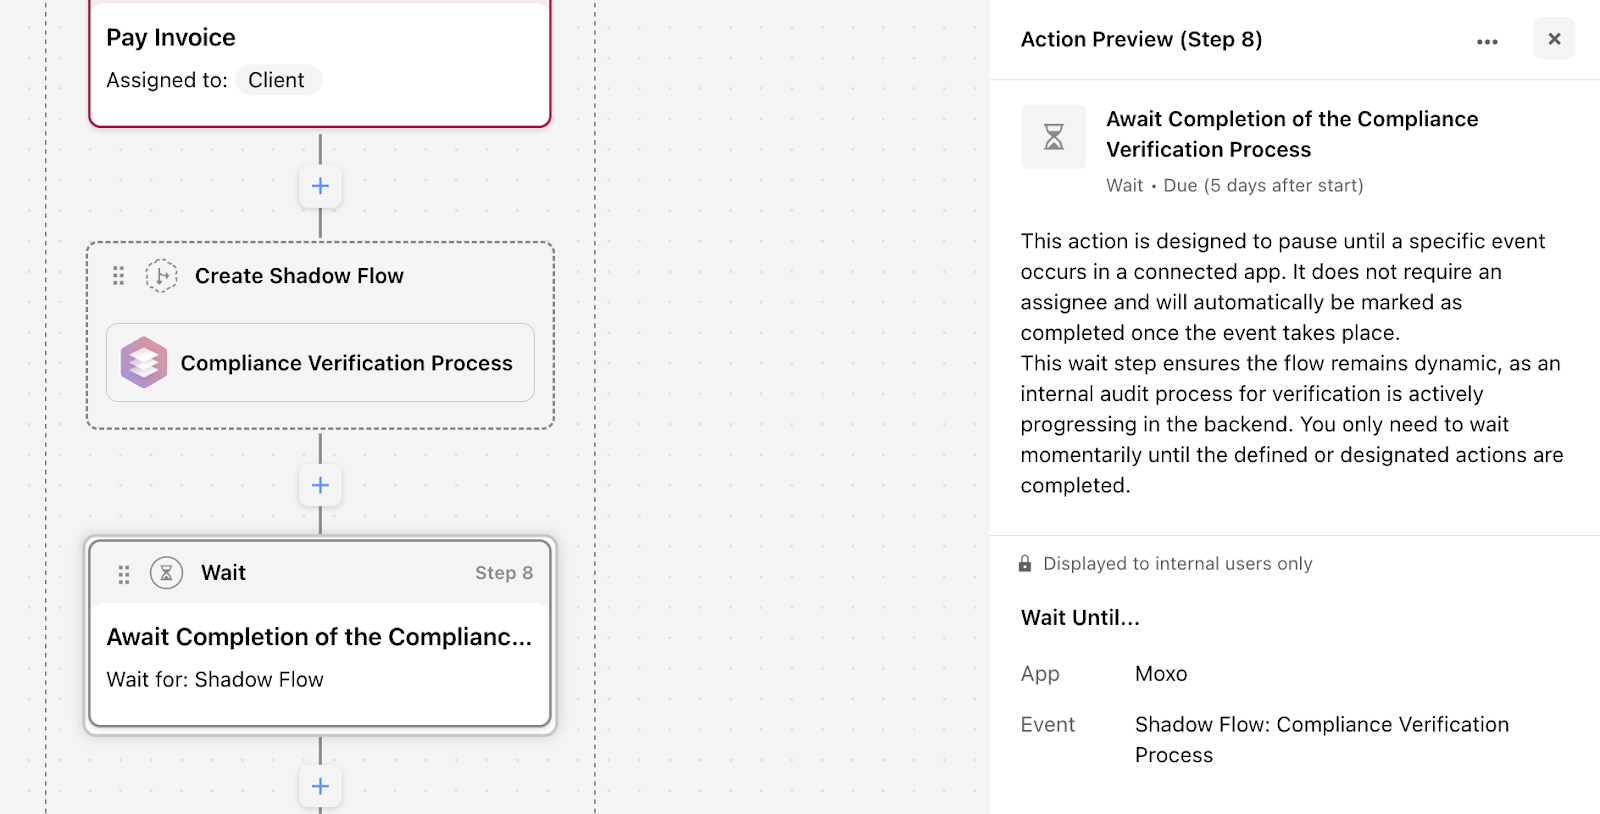Select the Await Completion wait step card
Screen dimensions: 1600x814
320,657
